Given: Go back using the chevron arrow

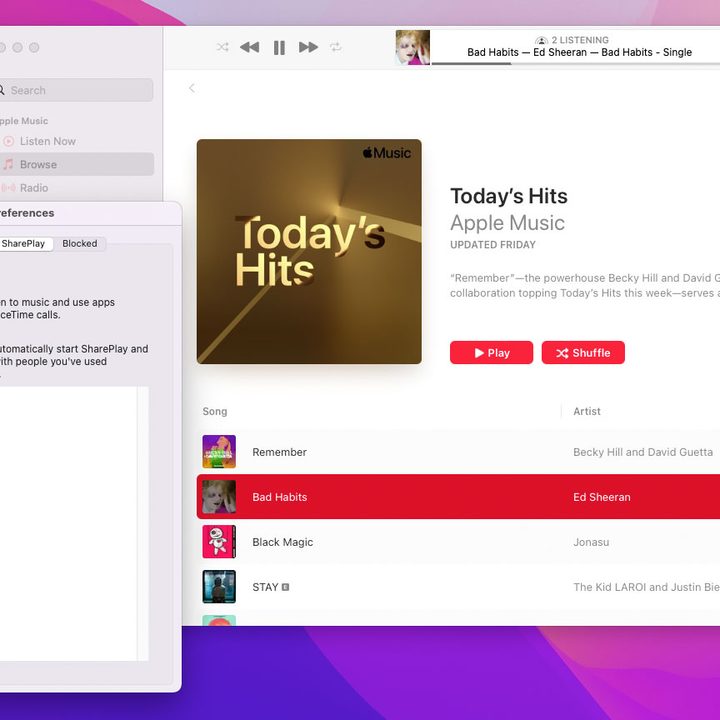Looking at the screenshot, I should 192,88.
